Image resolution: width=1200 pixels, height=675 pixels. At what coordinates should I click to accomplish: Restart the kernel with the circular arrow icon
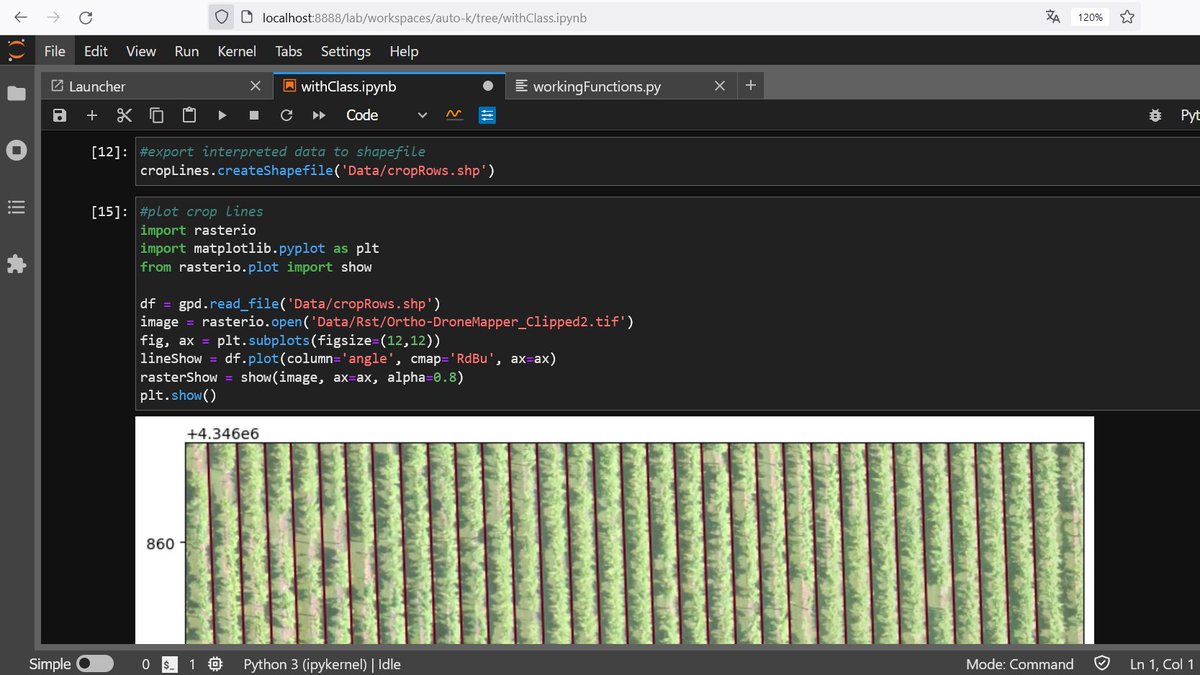click(286, 115)
